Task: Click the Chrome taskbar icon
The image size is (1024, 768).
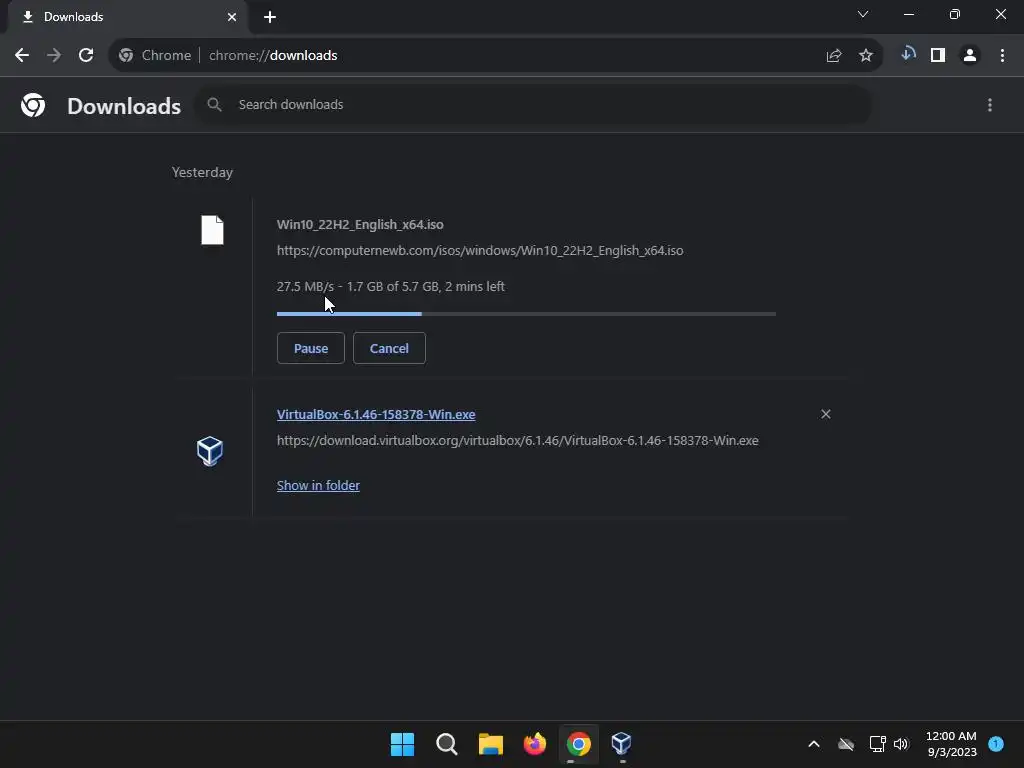Action: point(579,744)
